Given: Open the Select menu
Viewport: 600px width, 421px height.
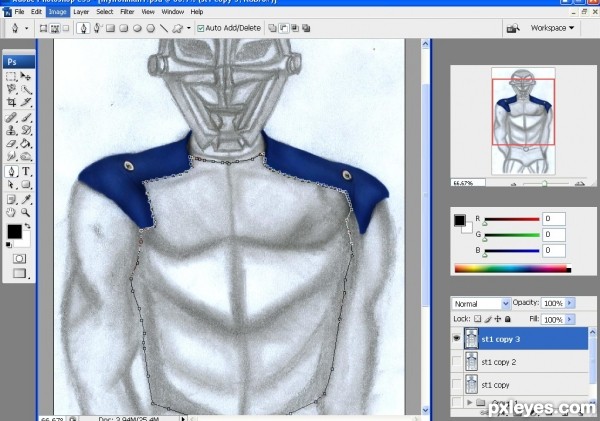Looking at the screenshot, I should point(105,12).
